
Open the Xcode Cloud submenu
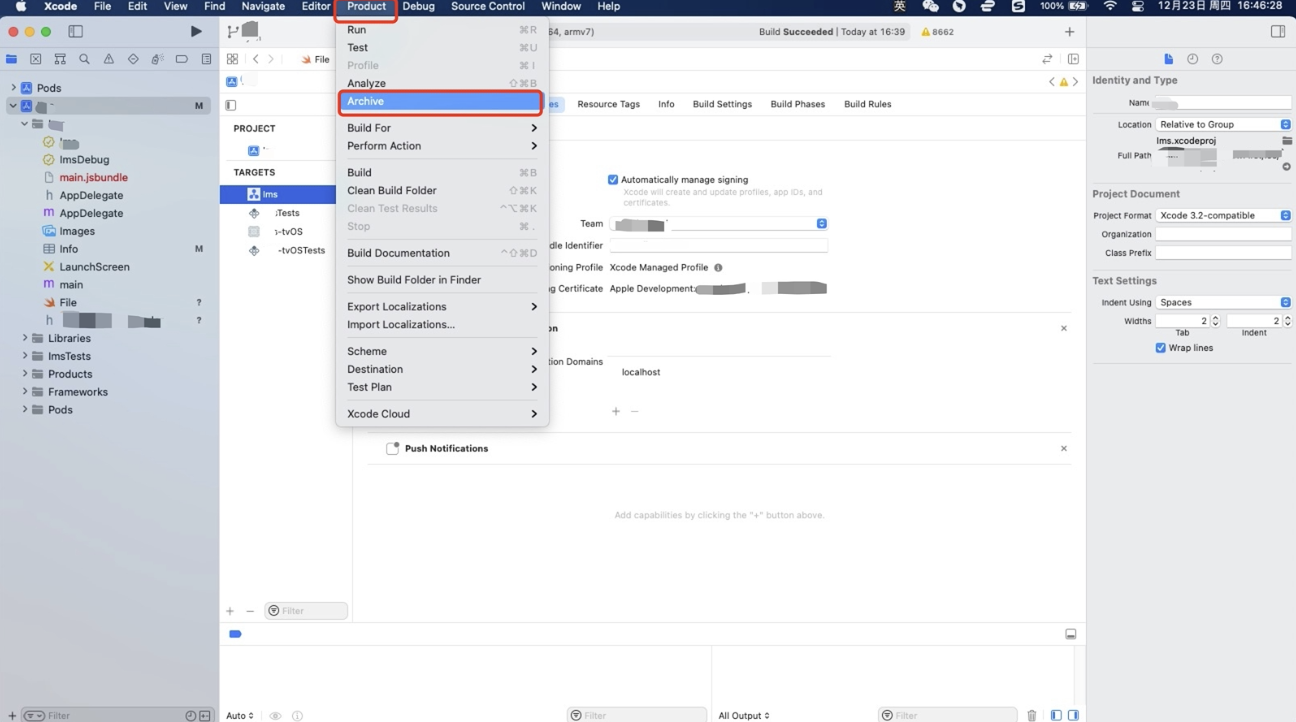(x=442, y=414)
